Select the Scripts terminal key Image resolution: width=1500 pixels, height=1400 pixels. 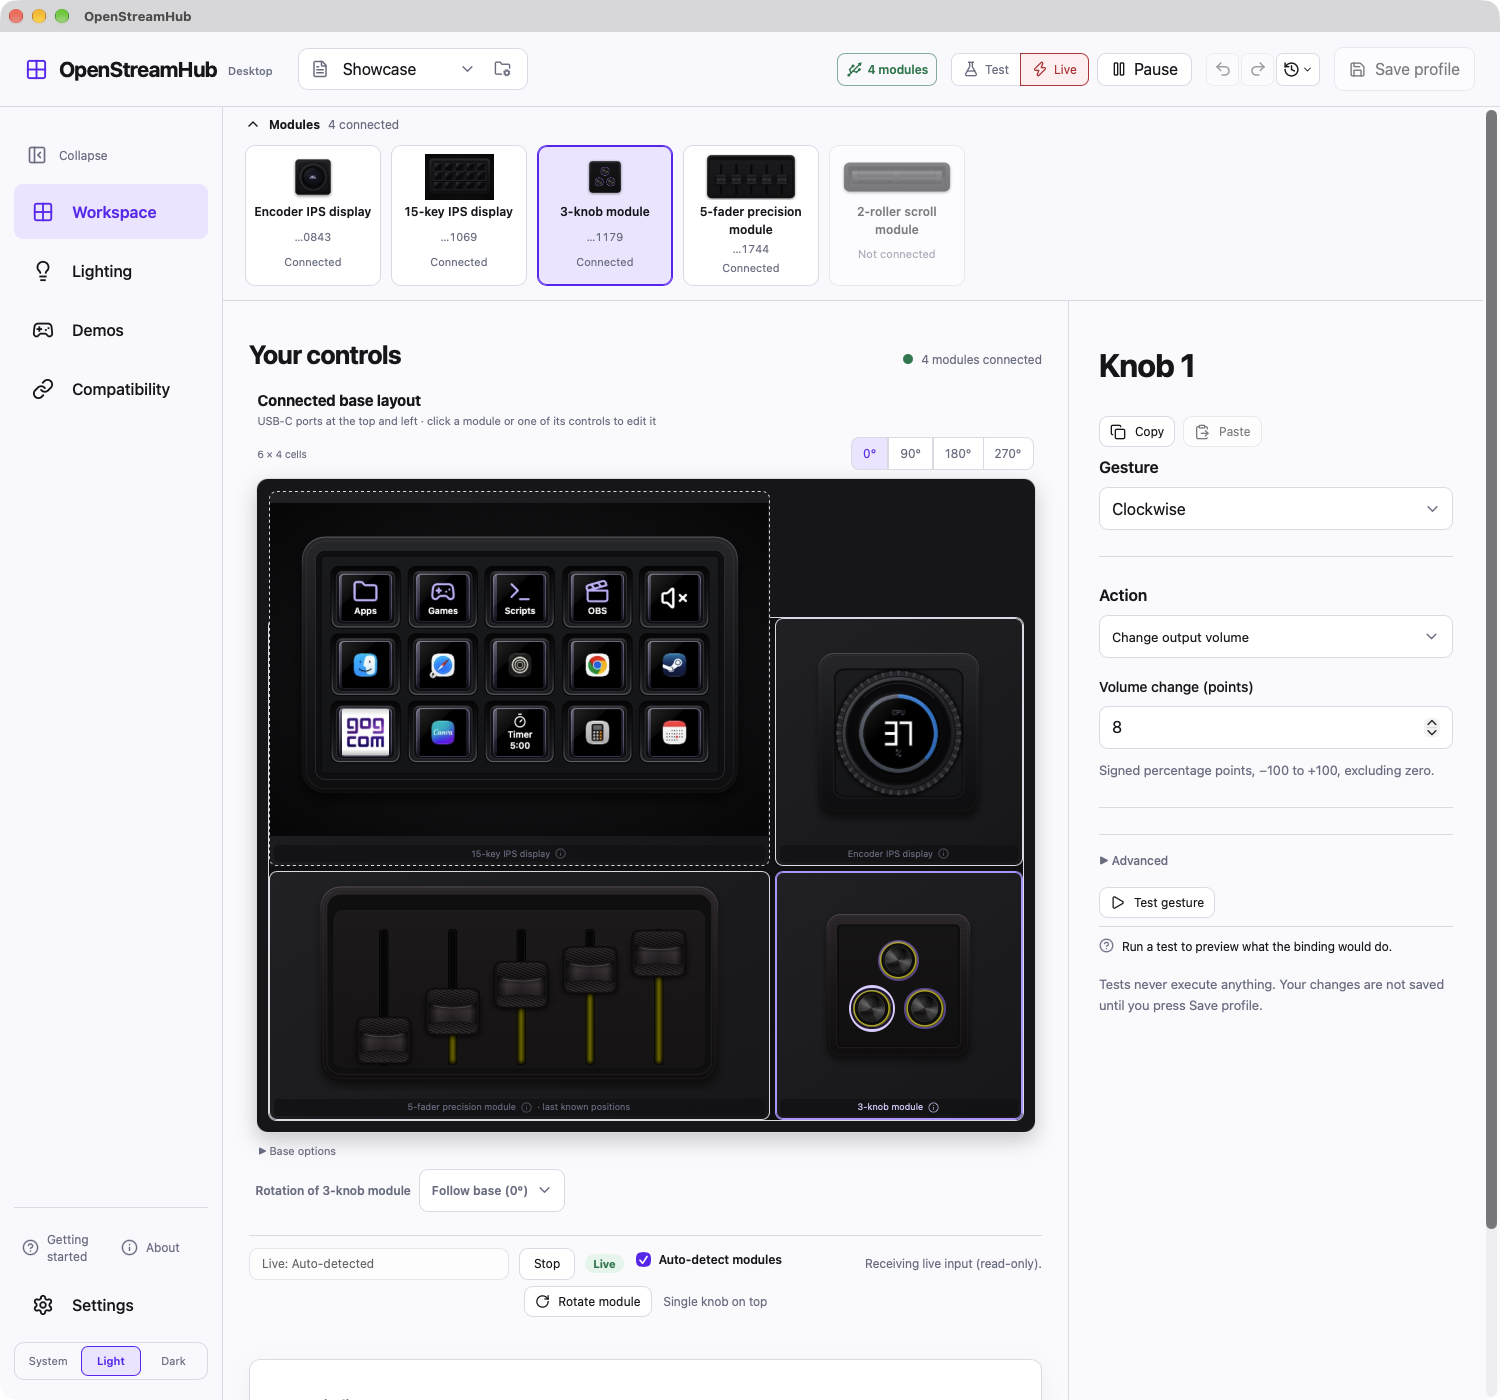[520, 597]
